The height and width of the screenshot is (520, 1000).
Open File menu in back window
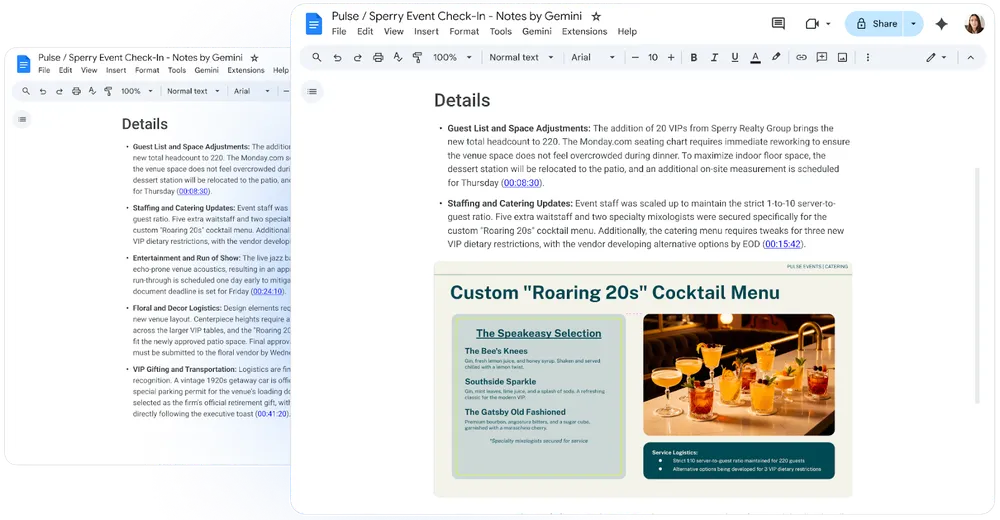point(44,71)
